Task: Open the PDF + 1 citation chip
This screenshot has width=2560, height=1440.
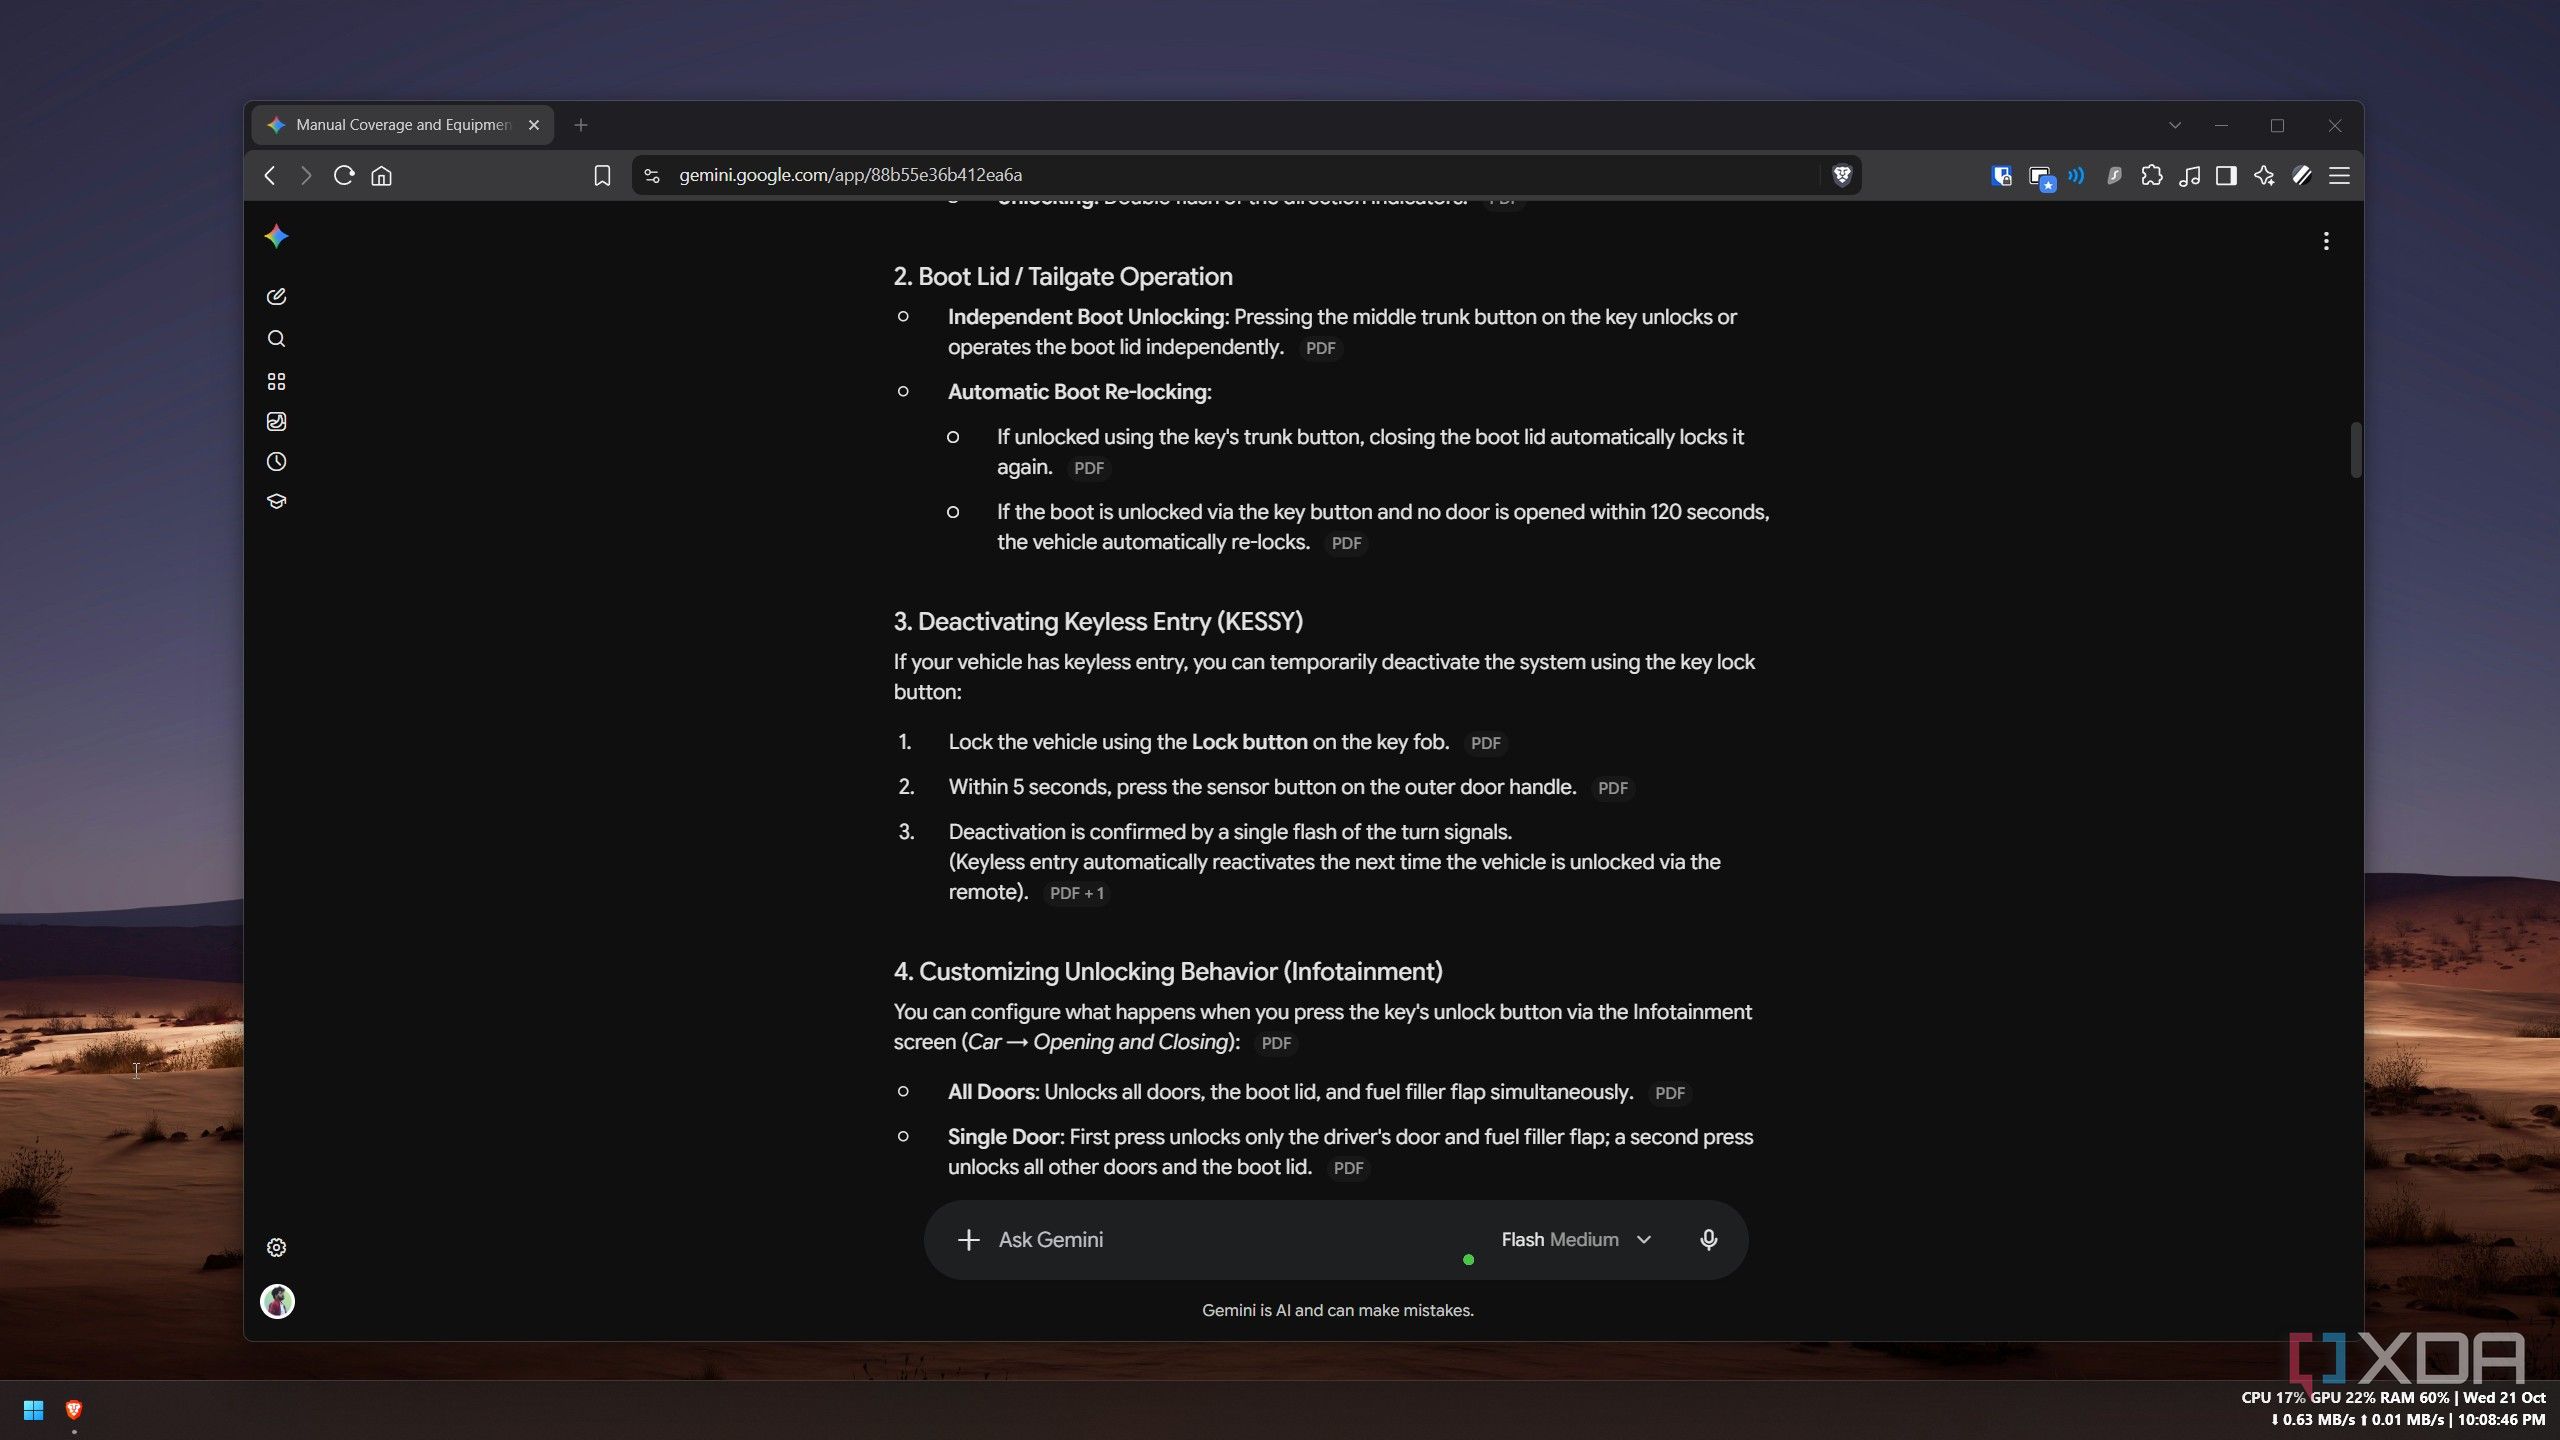Action: point(1076,893)
